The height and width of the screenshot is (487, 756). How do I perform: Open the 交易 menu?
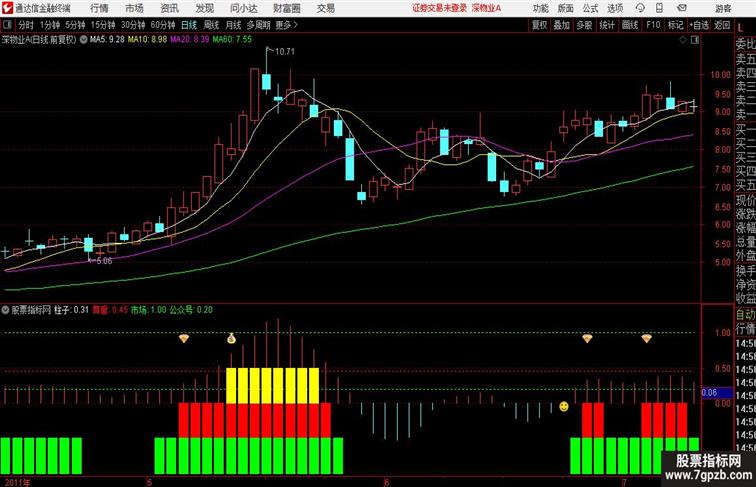pyautogui.click(x=325, y=8)
